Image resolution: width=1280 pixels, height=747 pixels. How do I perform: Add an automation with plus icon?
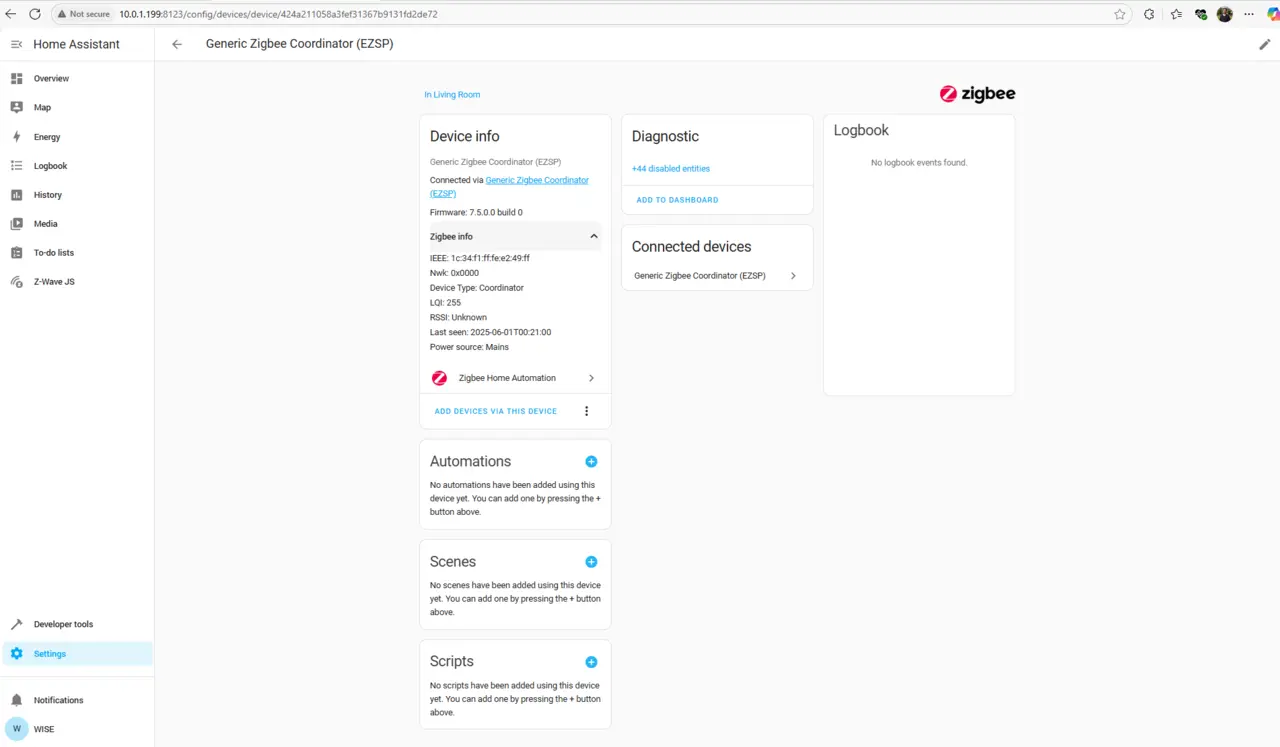tap(591, 461)
